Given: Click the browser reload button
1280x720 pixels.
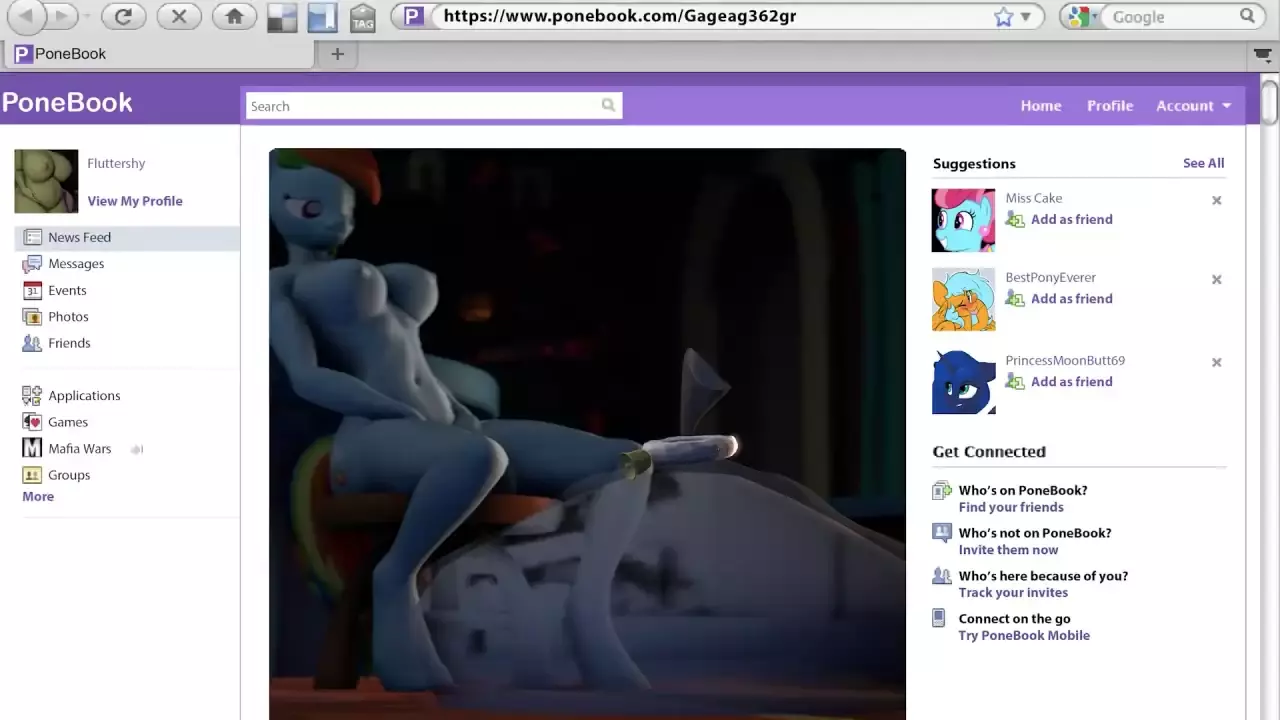Looking at the screenshot, I should click(x=123, y=17).
